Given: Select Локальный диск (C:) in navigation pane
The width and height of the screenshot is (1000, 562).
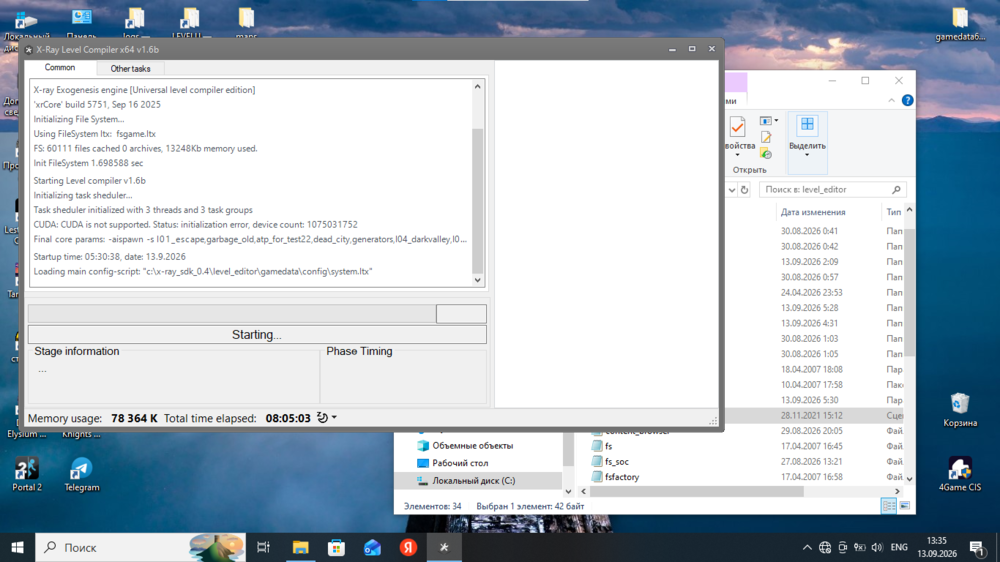Looking at the screenshot, I should point(473,480).
